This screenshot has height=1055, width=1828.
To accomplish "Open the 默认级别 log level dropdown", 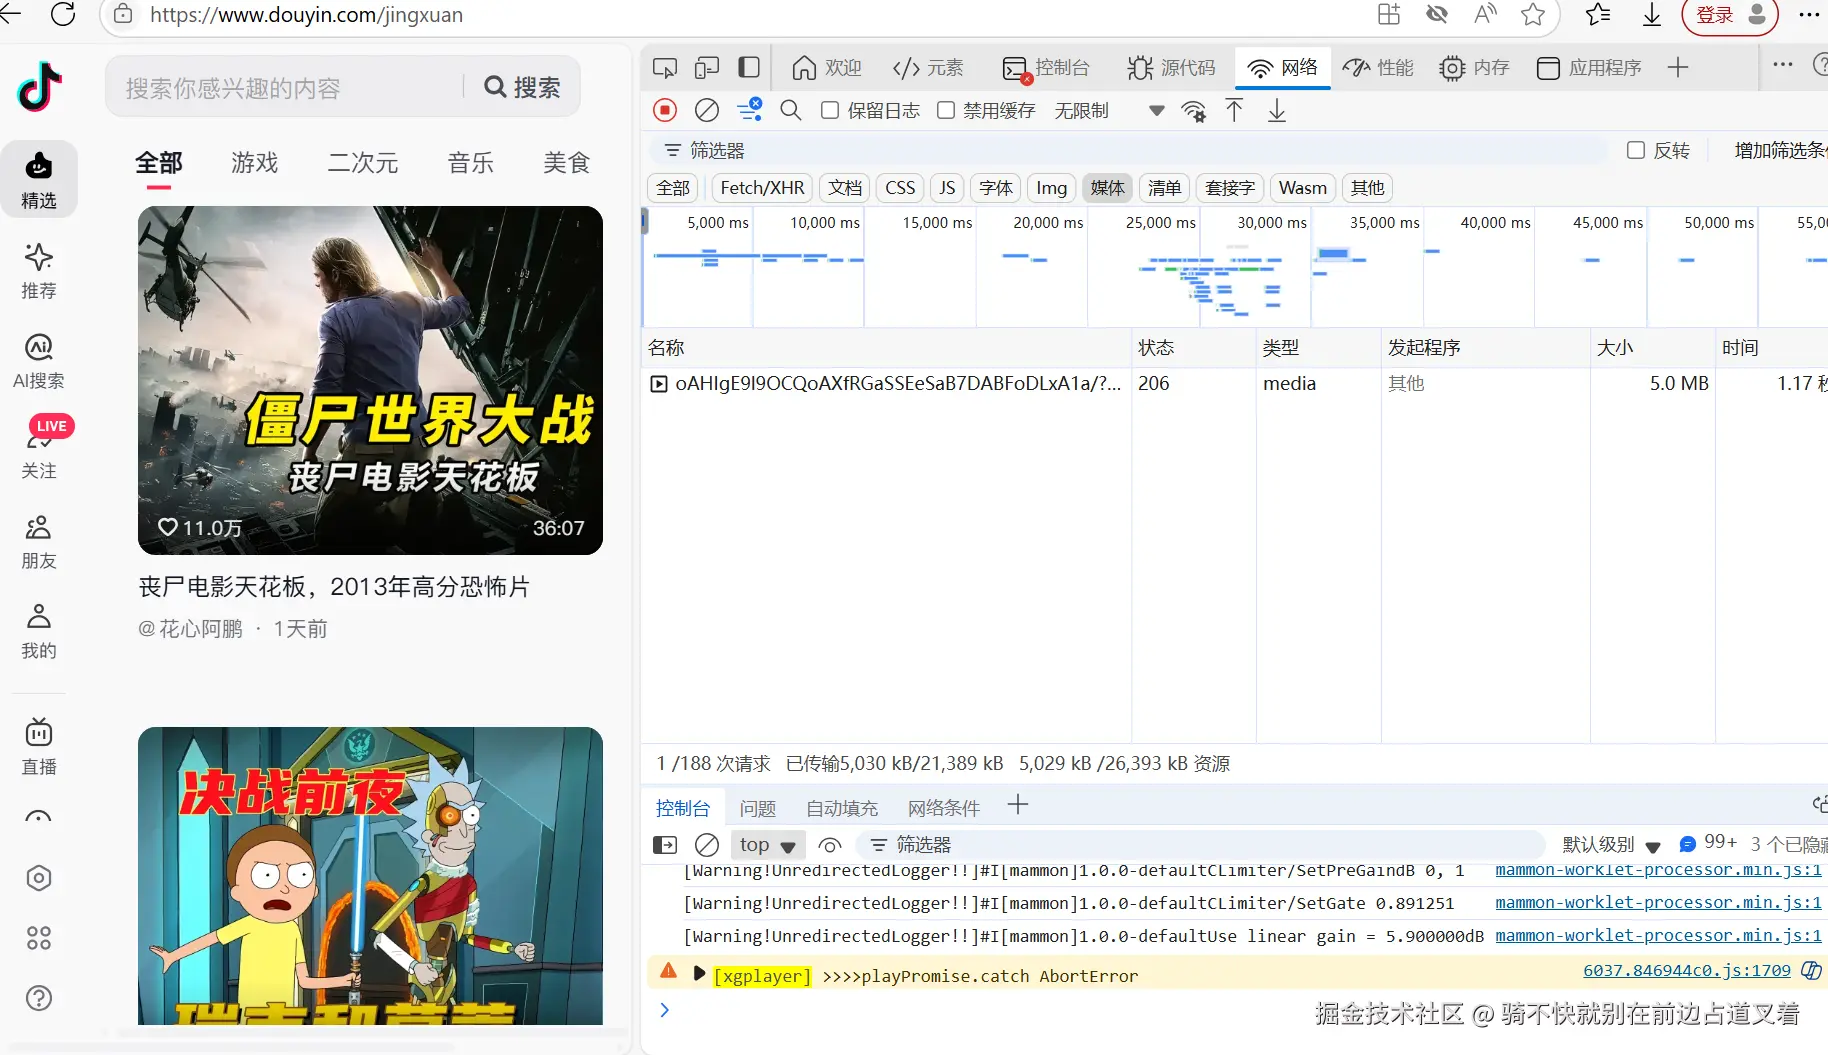I will tap(1611, 845).
